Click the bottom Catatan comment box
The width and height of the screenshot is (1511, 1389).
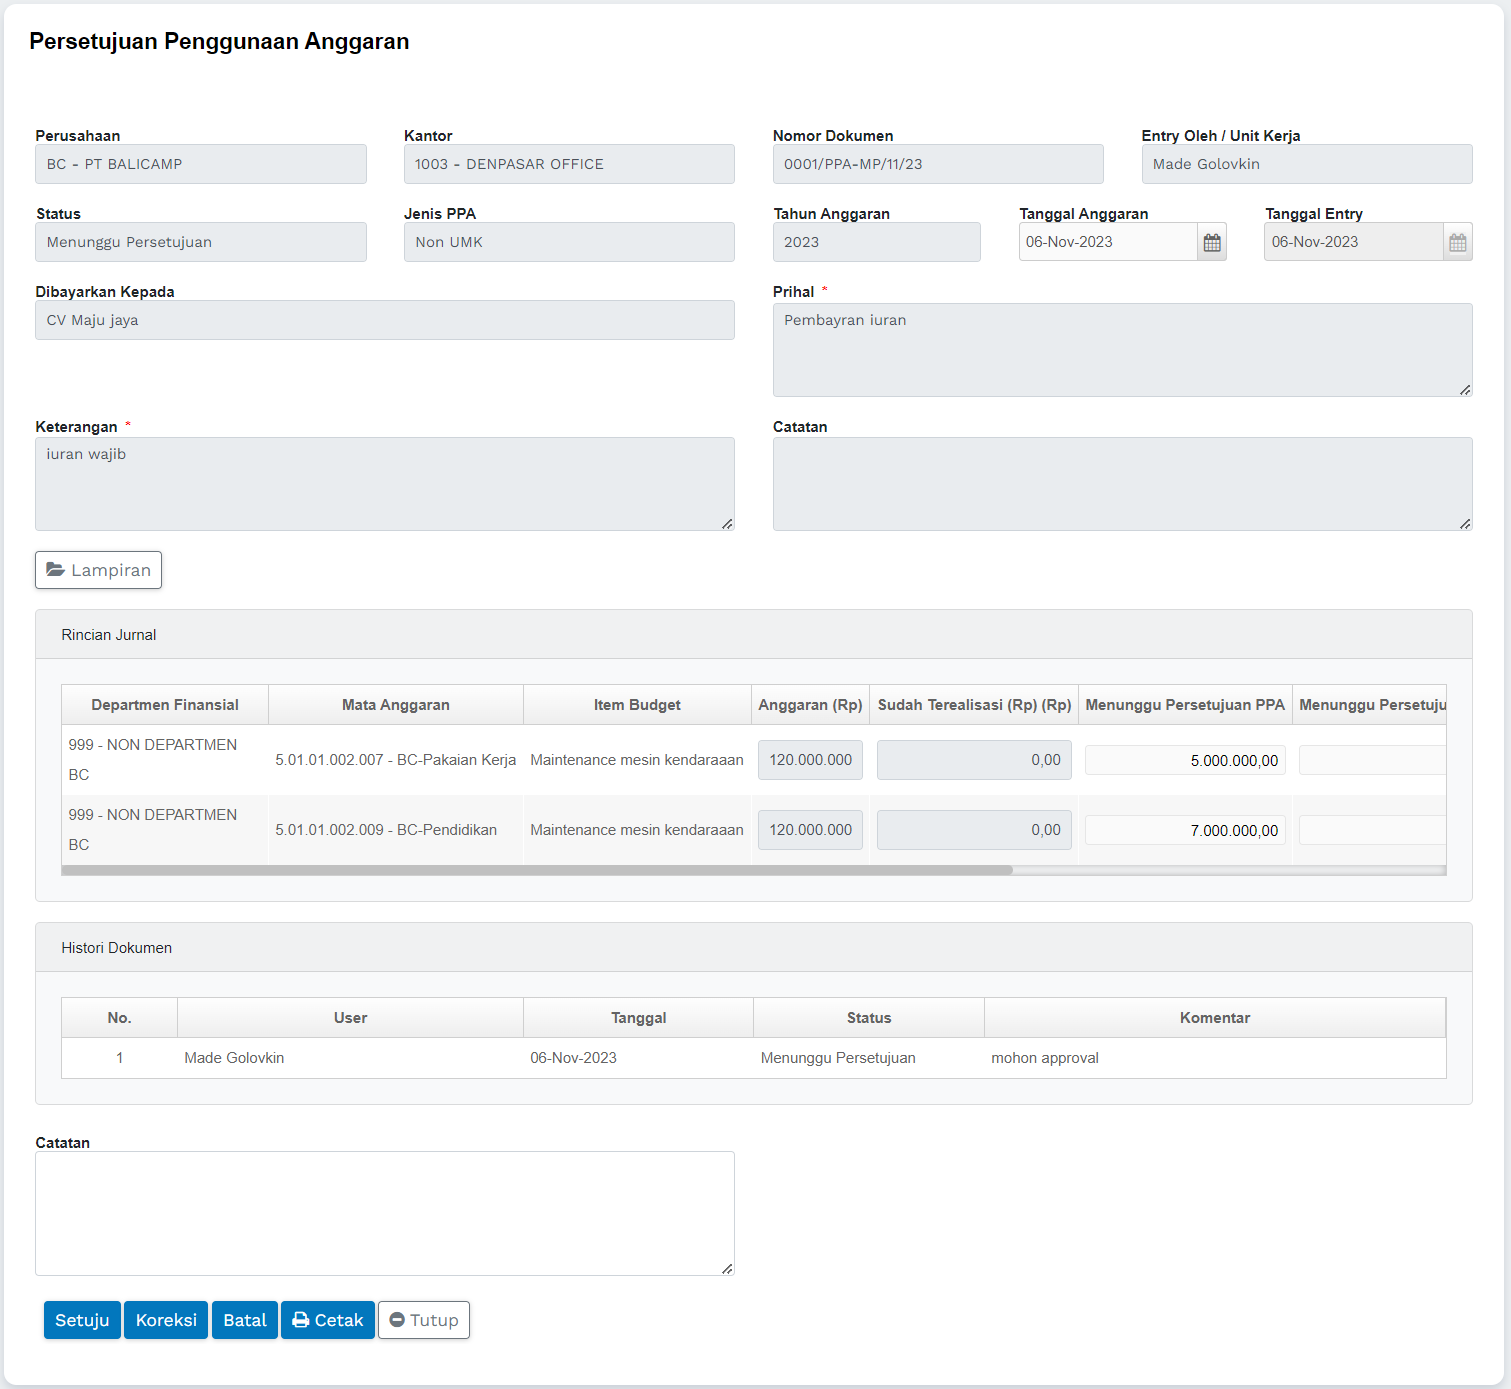[x=384, y=1213]
